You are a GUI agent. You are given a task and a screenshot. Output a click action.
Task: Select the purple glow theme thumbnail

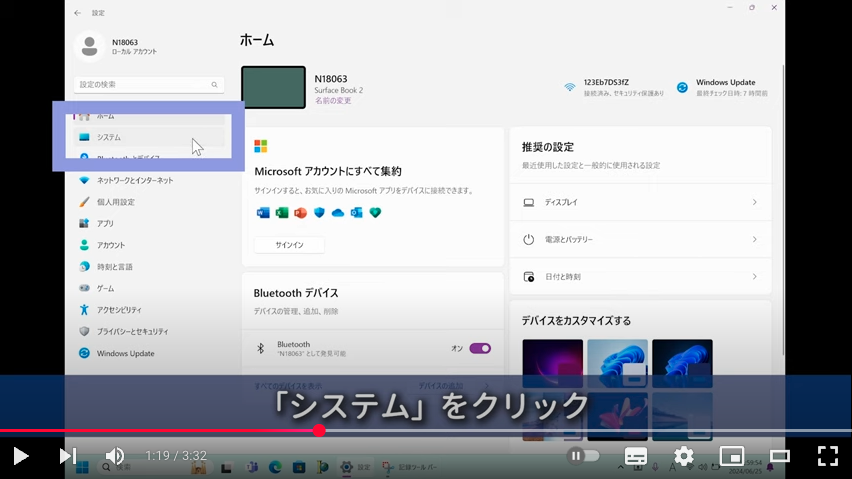(553, 364)
